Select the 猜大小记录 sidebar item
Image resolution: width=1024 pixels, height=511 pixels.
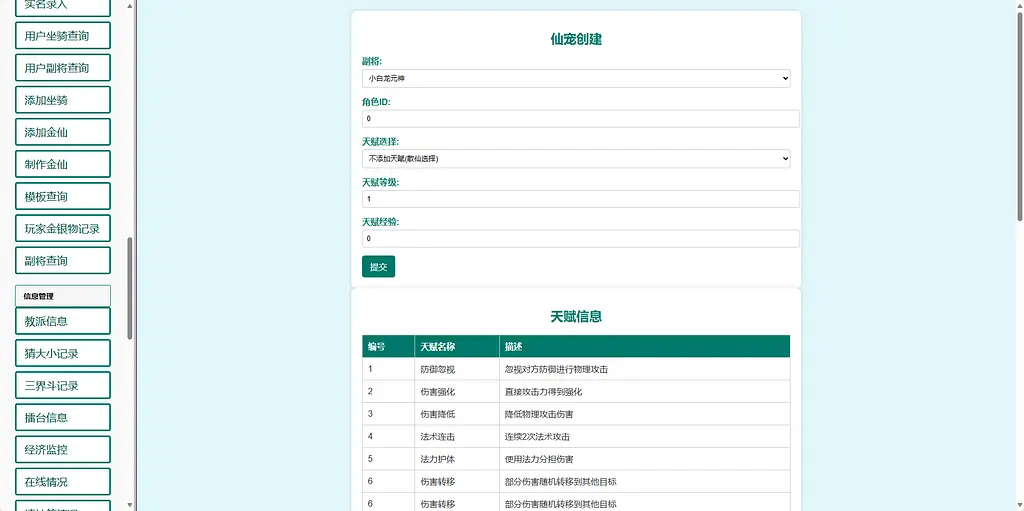[x=62, y=353]
